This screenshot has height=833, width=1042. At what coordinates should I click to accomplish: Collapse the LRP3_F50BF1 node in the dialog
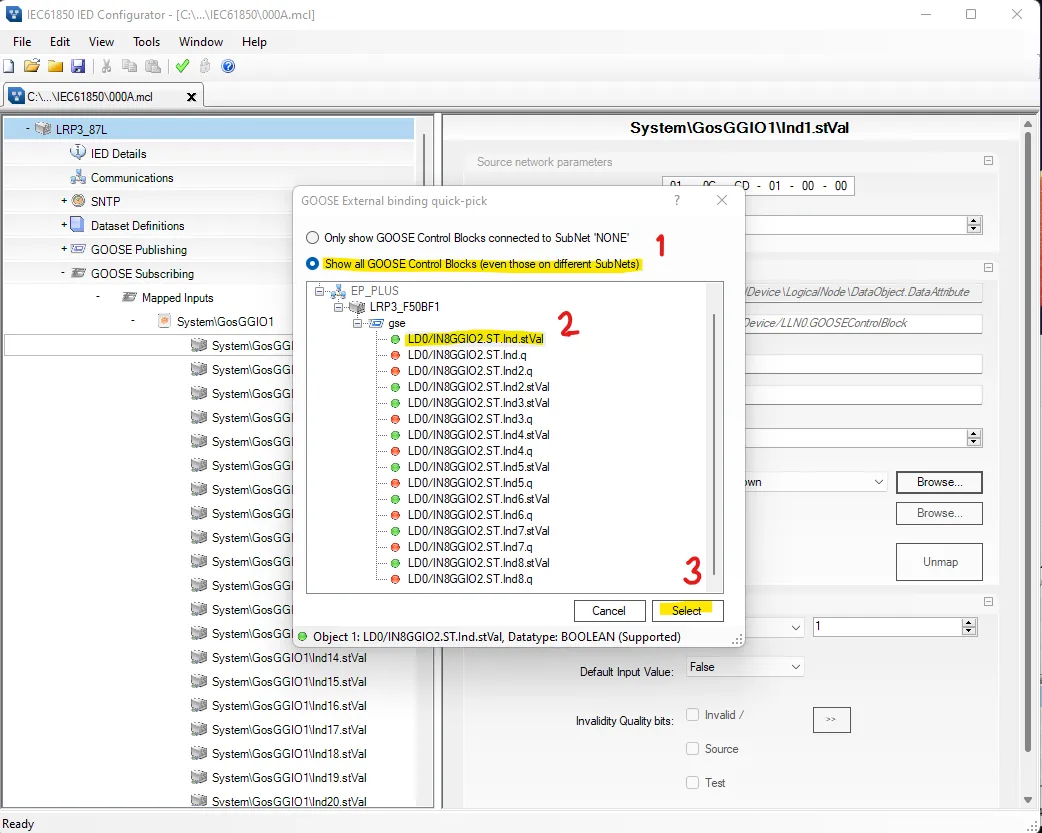pyautogui.click(x=338, y=307)
